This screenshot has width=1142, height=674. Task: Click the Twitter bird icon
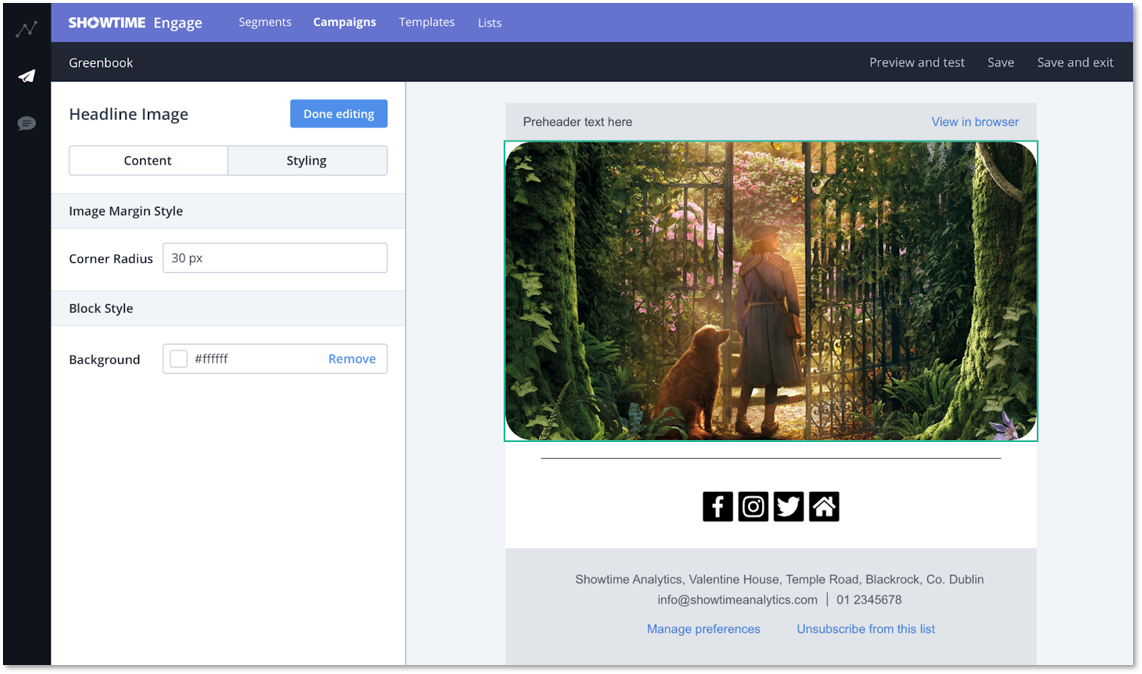coord(788,506)
